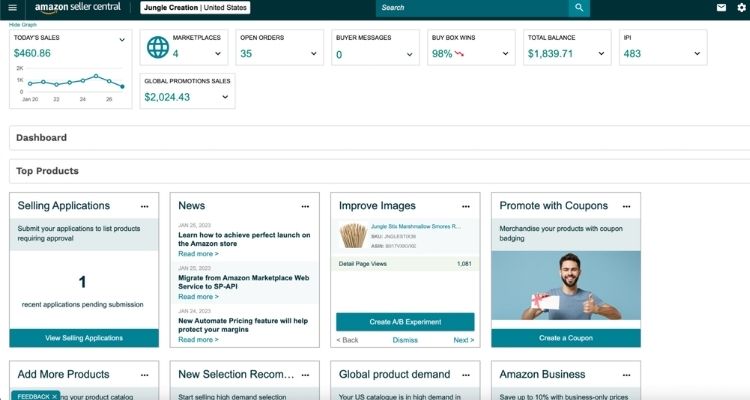Expand Global Promotions Sales dropdown chevron
Viewport: 750px width, 400px height.
tap(225, 97)
